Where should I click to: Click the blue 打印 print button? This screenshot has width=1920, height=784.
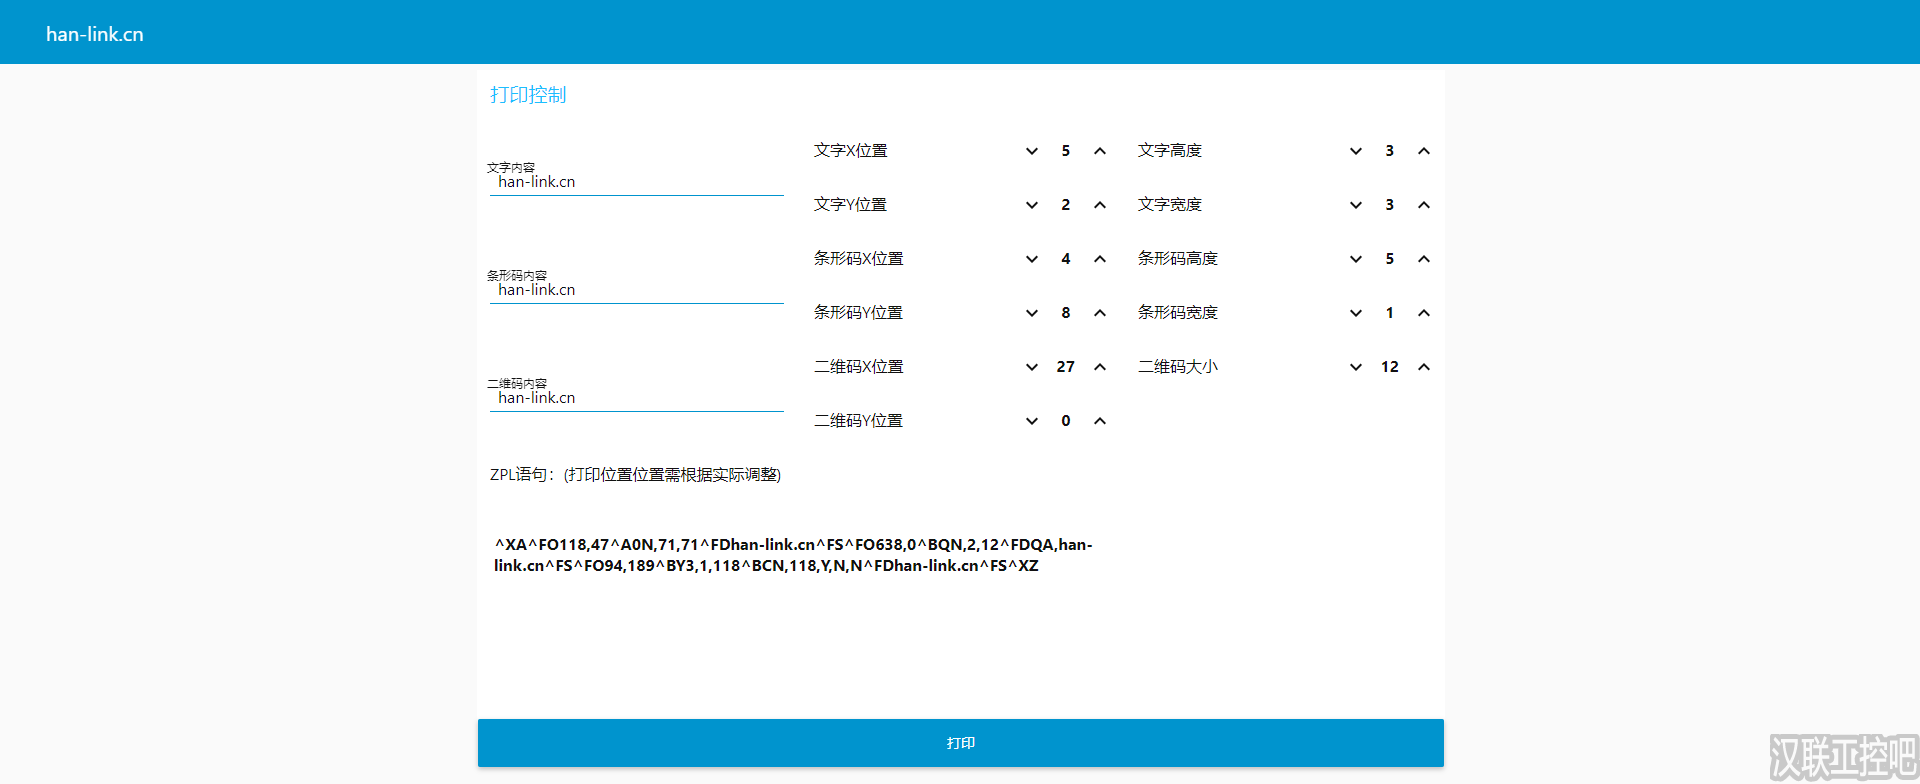click(961, 743)
